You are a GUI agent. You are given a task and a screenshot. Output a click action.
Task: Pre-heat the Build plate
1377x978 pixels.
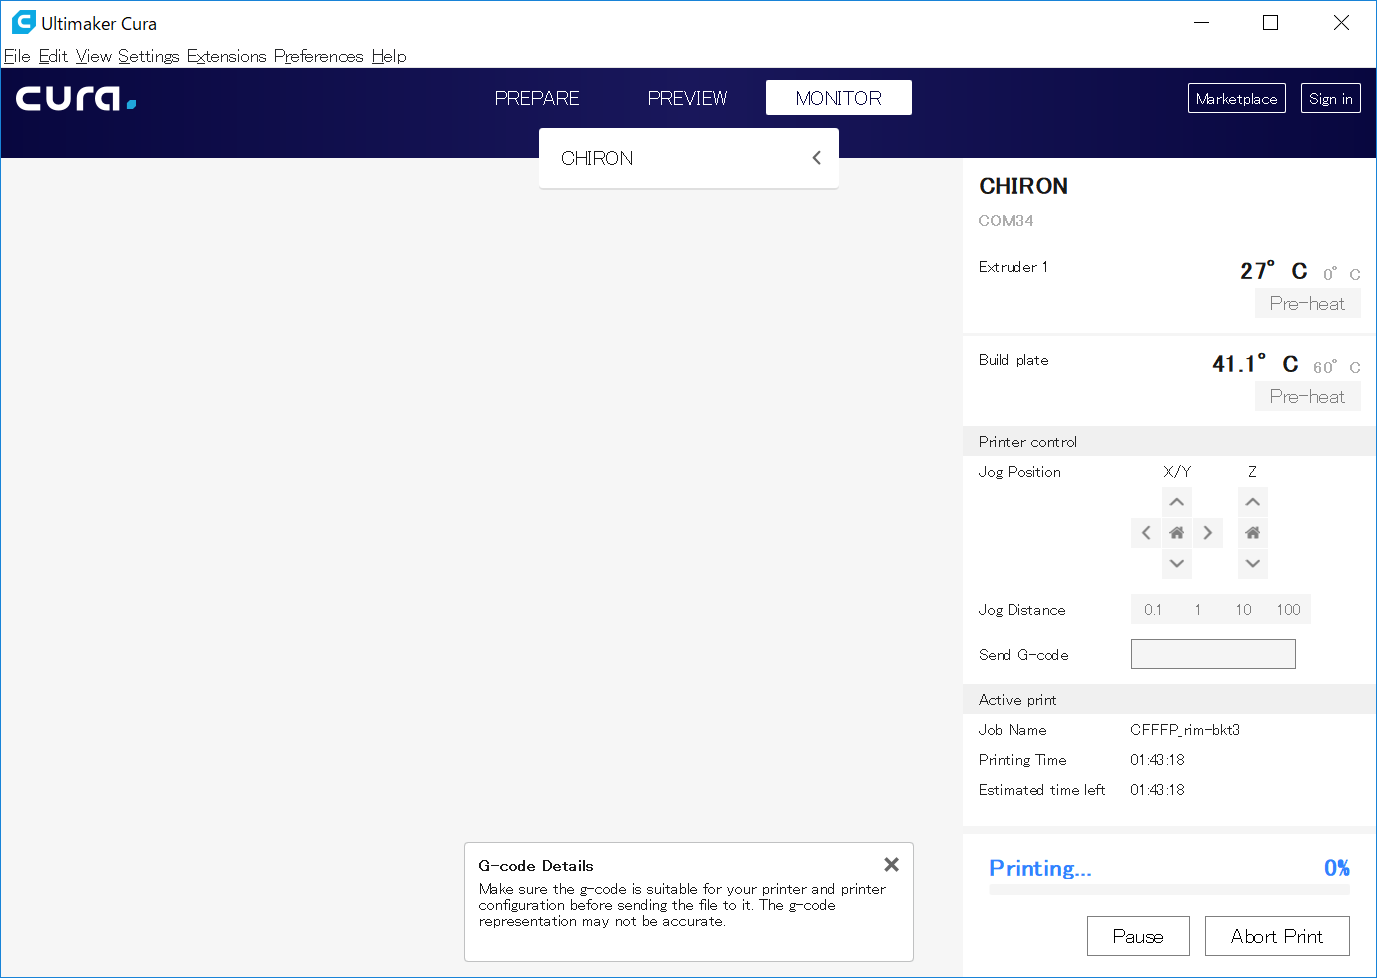pyautogui.click(x=1308, y=396)
